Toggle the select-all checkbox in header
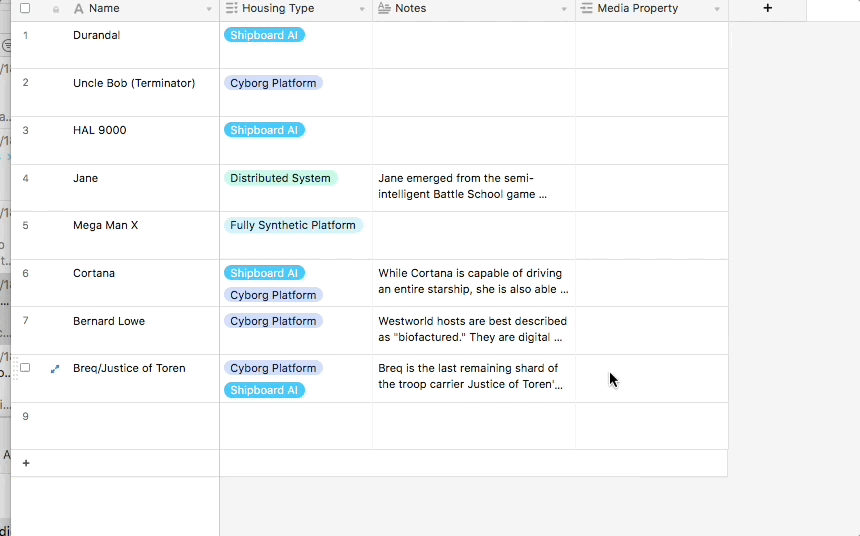The image size is (860, 536). [25, 8]
